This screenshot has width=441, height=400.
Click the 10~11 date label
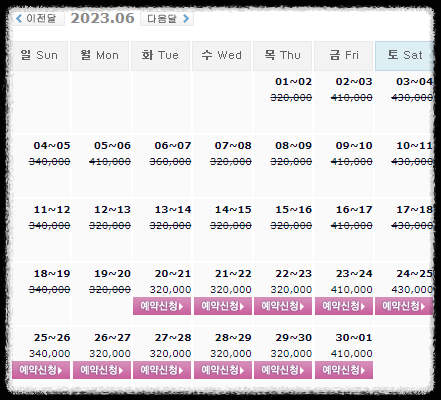(414, 146)
